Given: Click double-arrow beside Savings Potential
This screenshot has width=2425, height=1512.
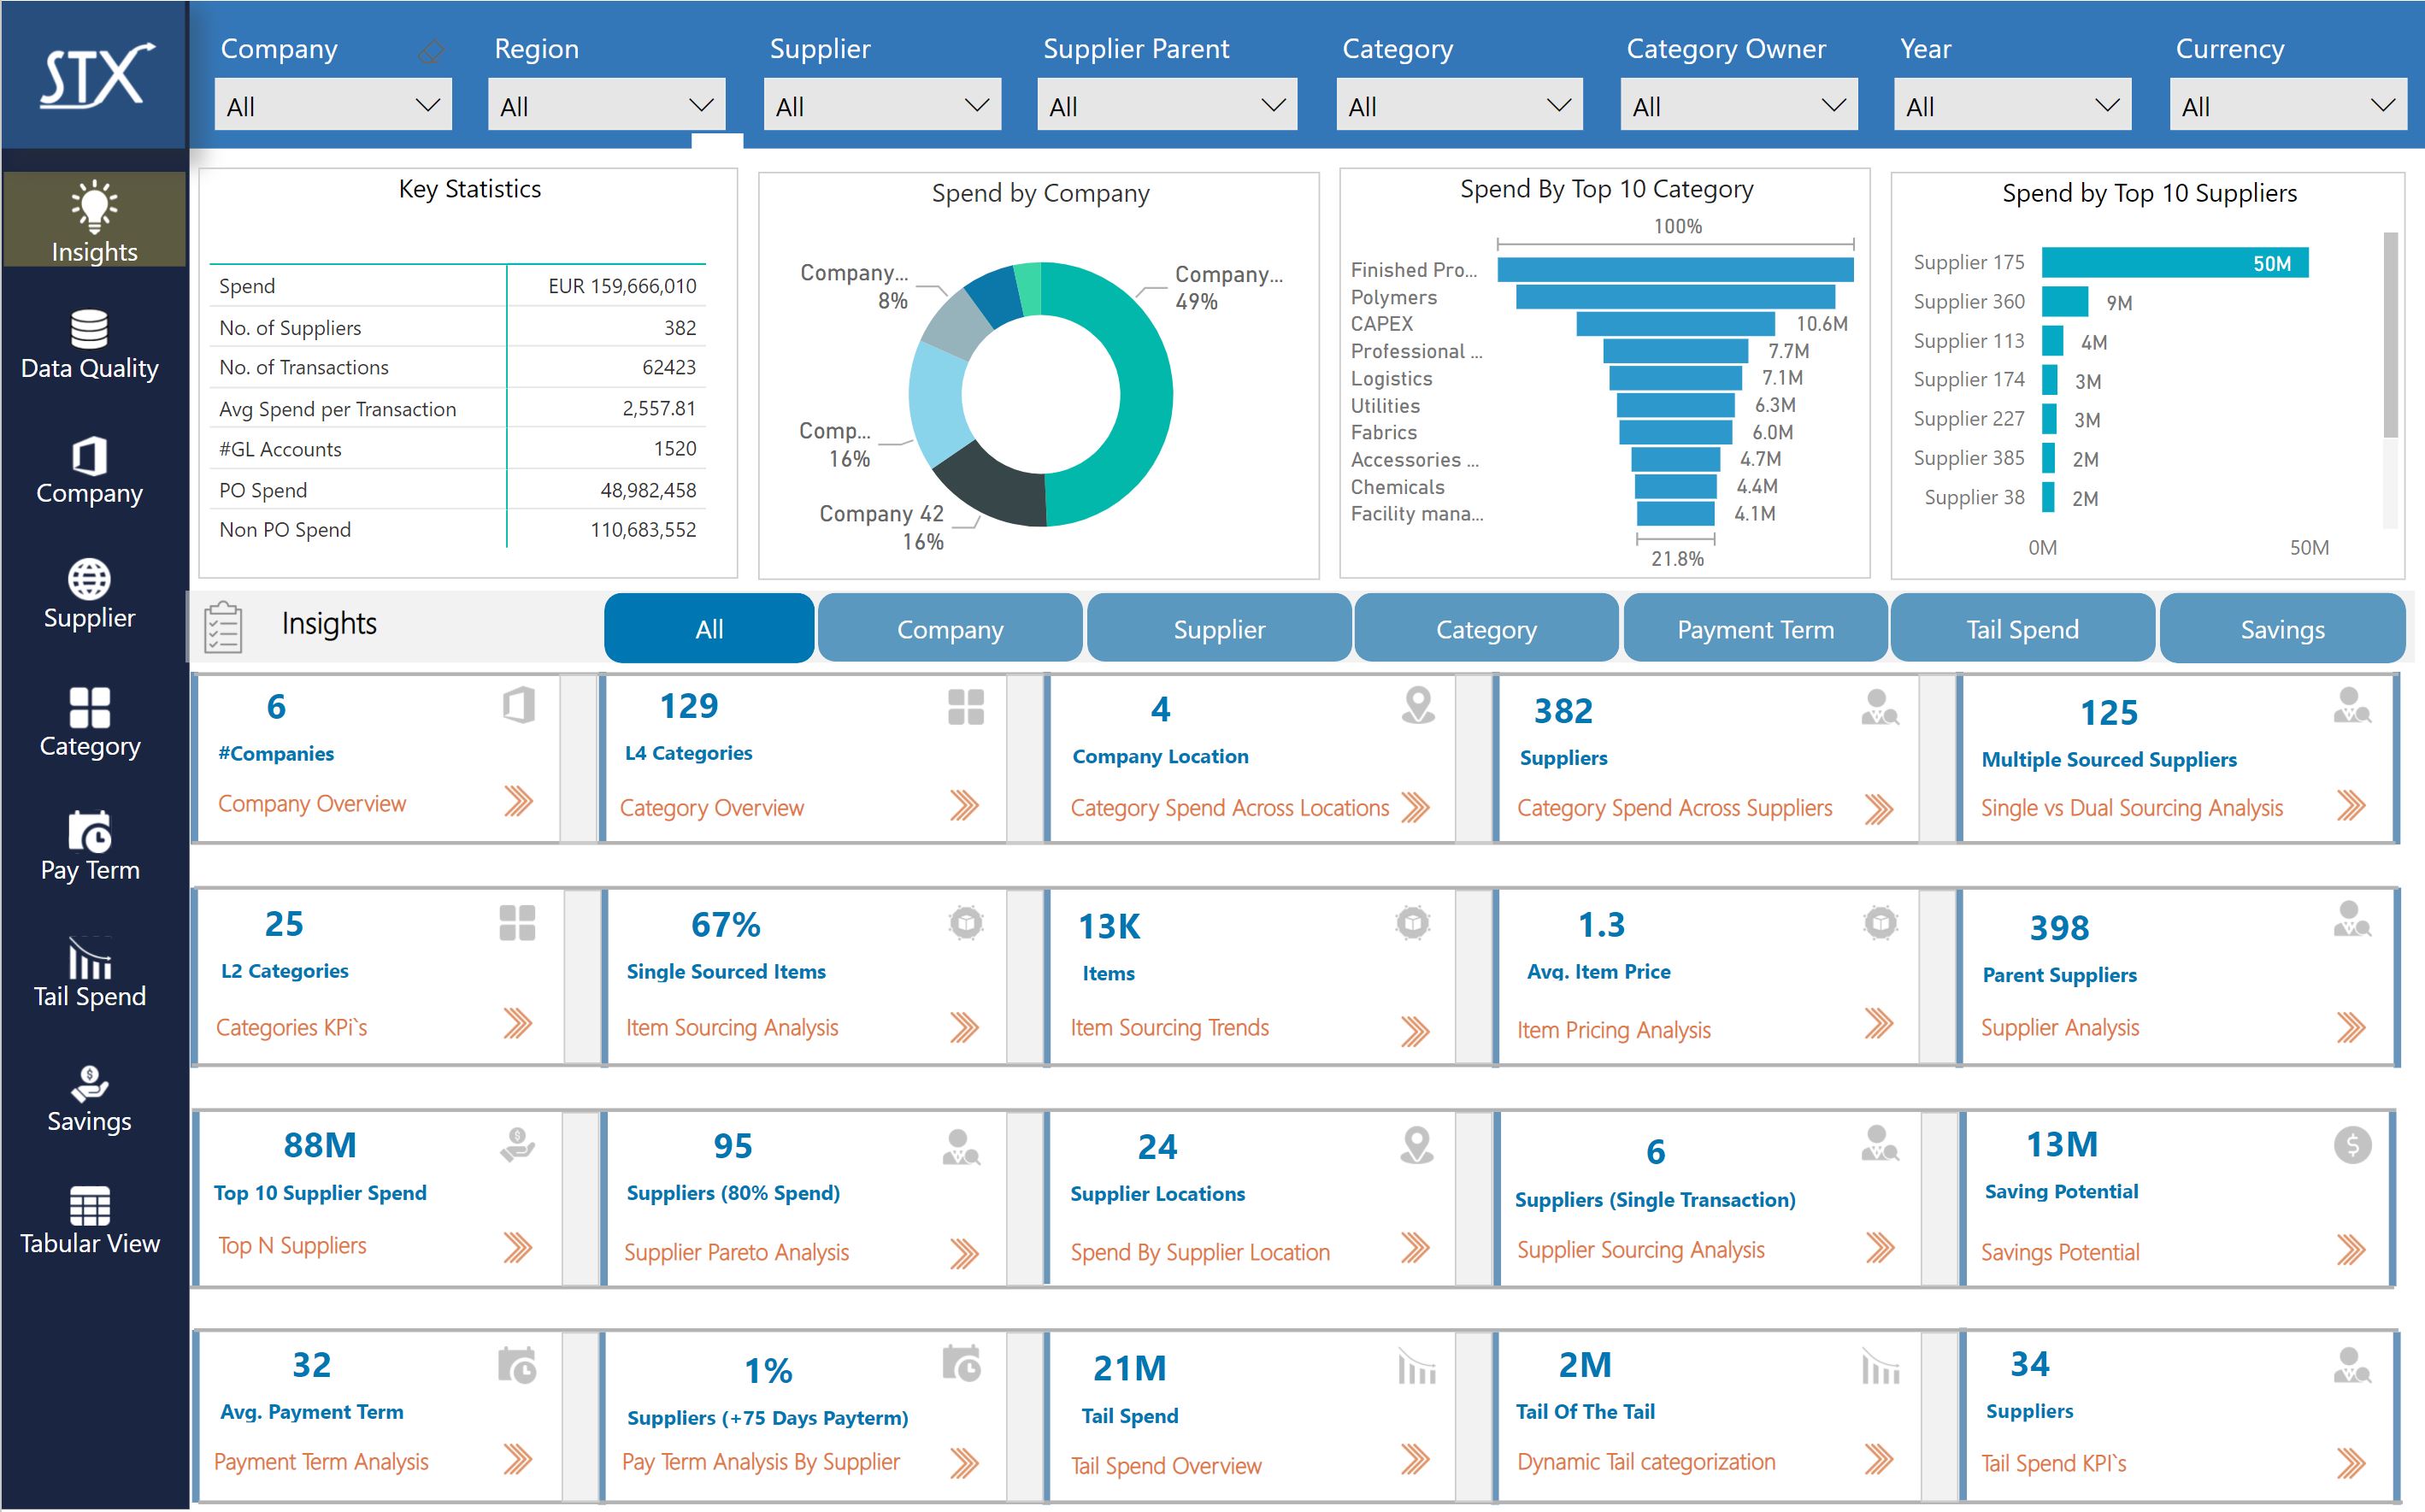Looking at the screenshot, I should (2351, 1250).
